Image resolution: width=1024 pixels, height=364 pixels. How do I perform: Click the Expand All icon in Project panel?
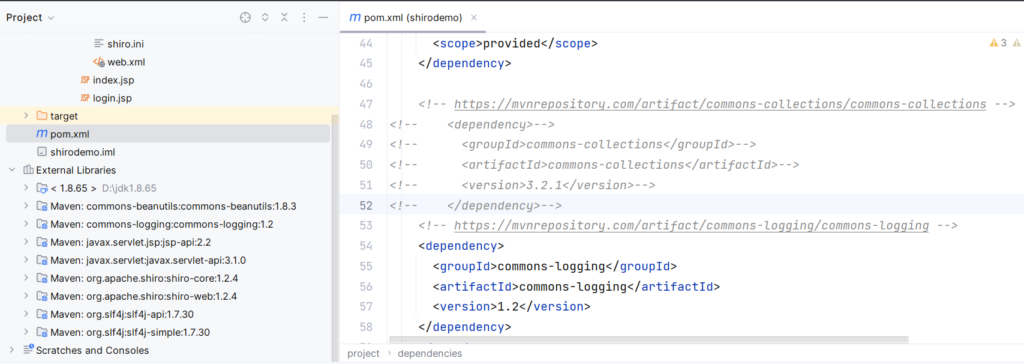[x=265, y=18]
